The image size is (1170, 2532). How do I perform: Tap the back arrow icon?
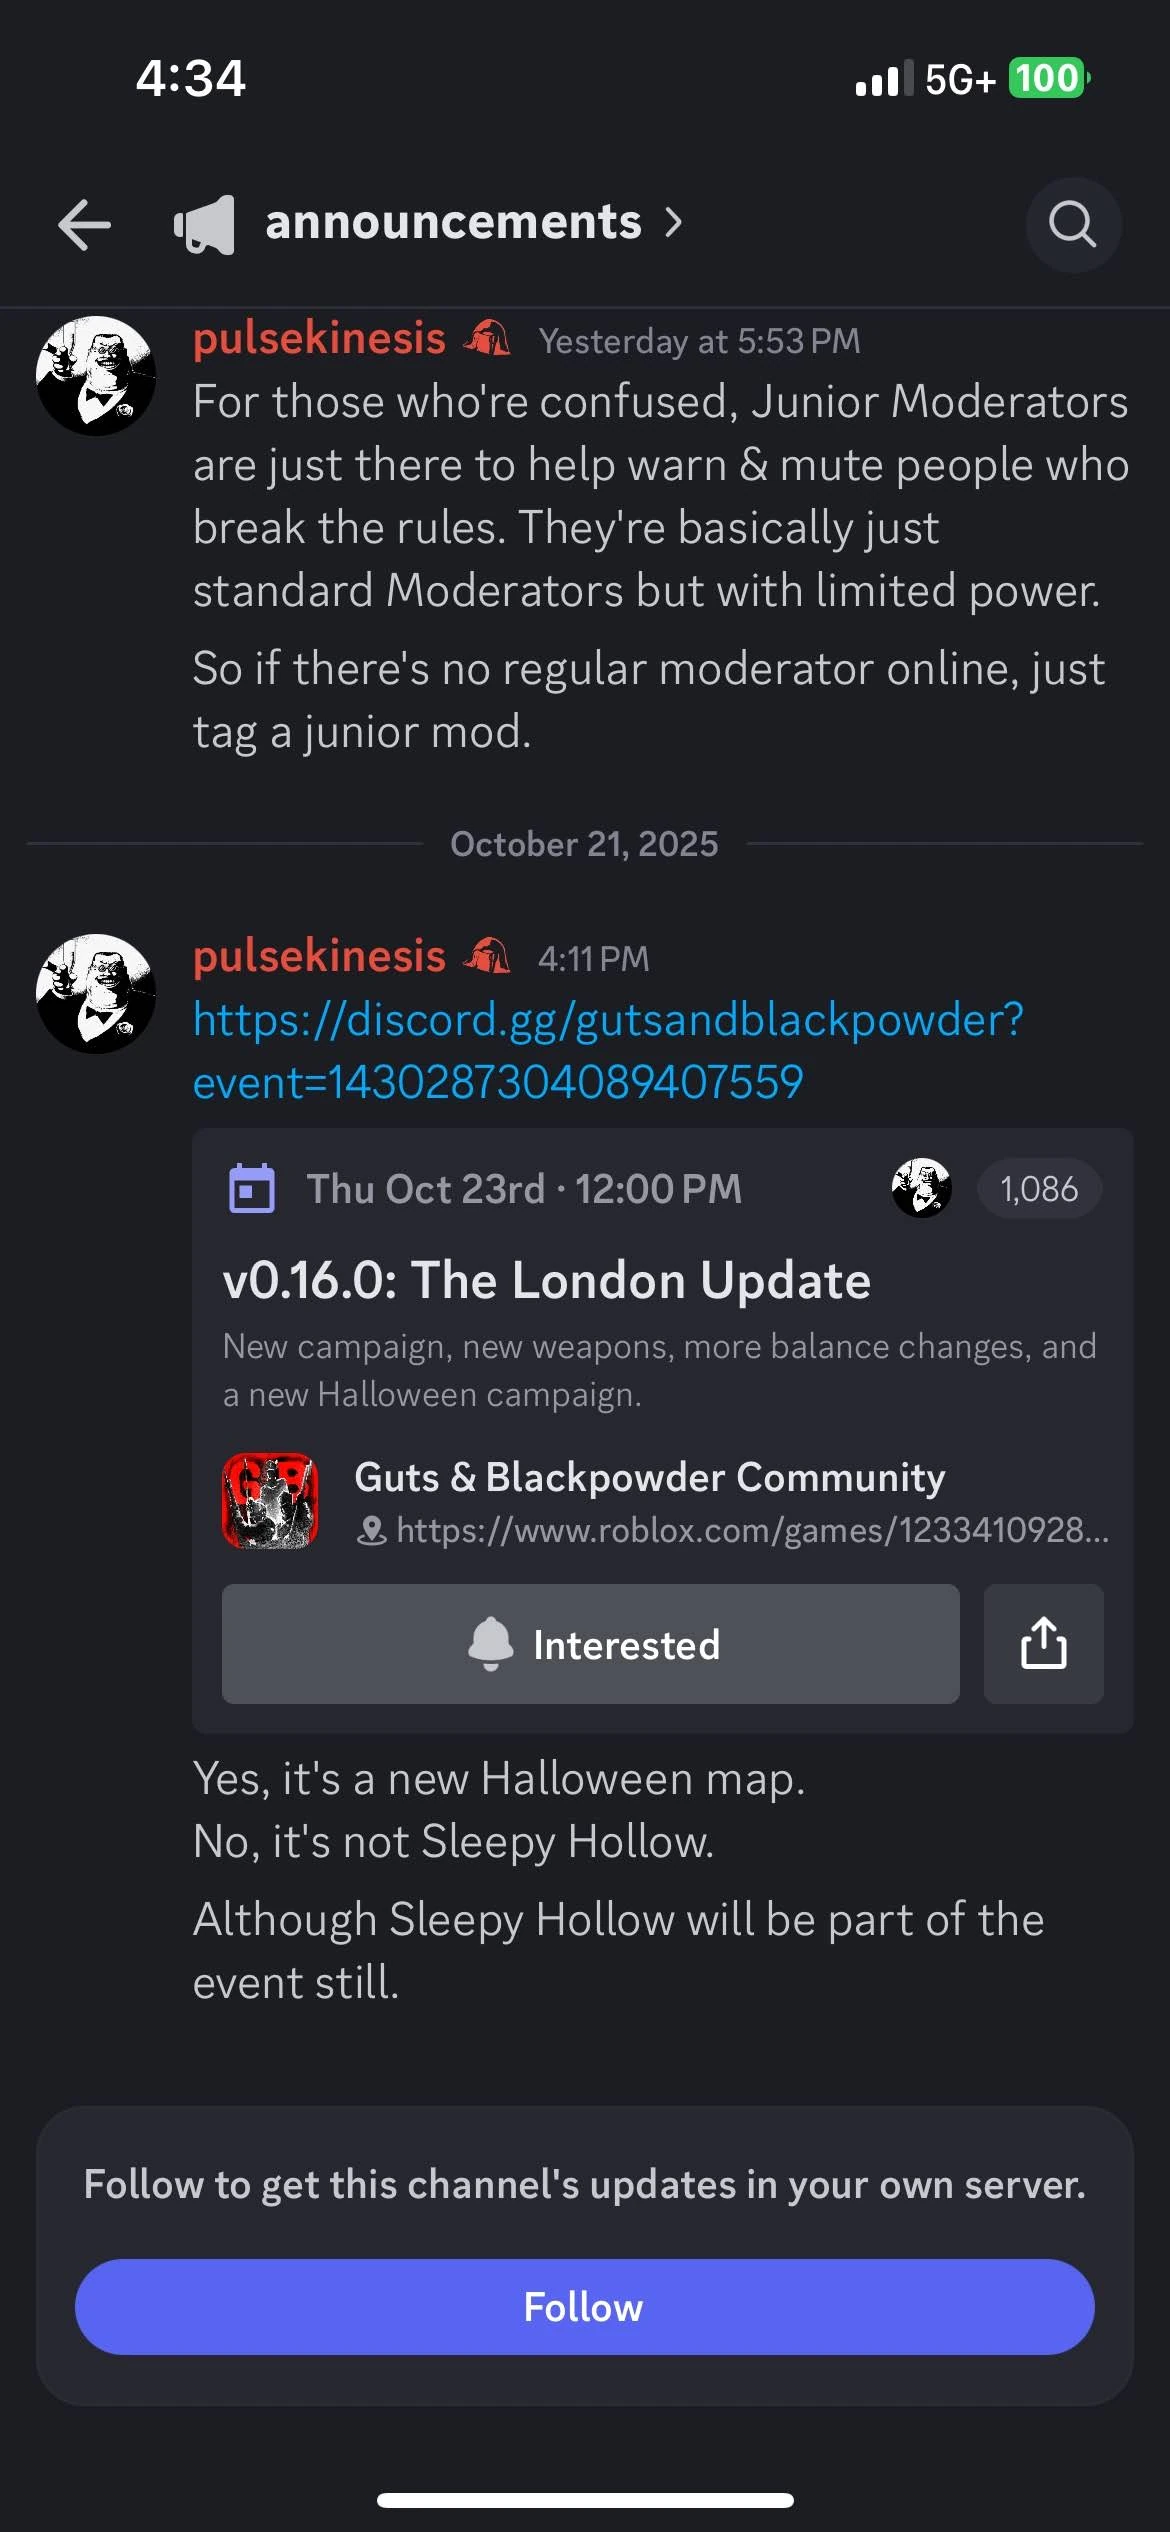pyautogui.click(x=84, y=223)
